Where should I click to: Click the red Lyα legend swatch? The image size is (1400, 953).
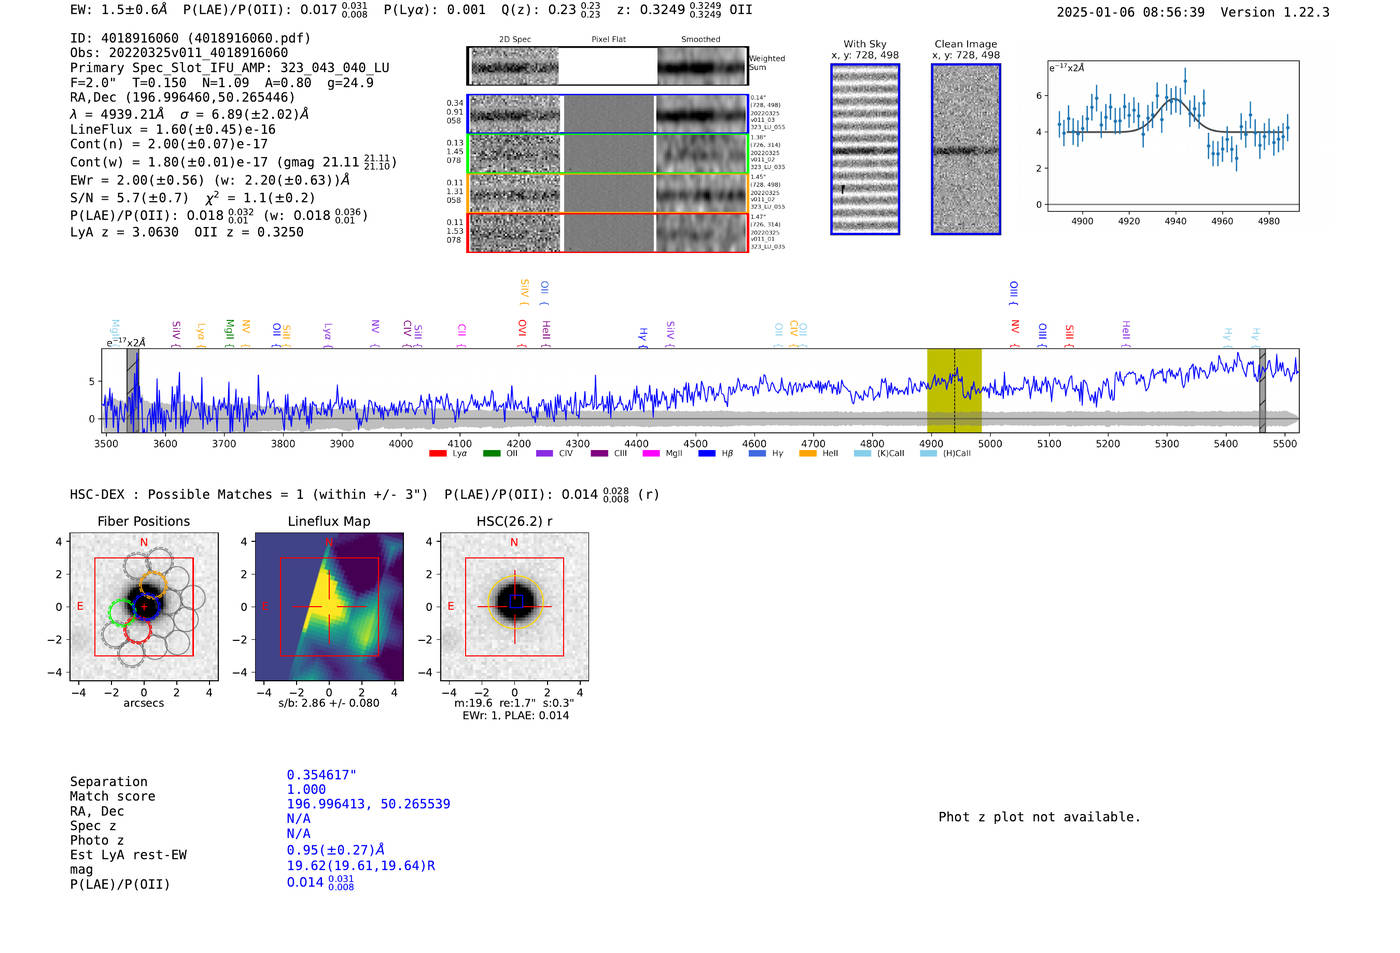click(437, 454)
